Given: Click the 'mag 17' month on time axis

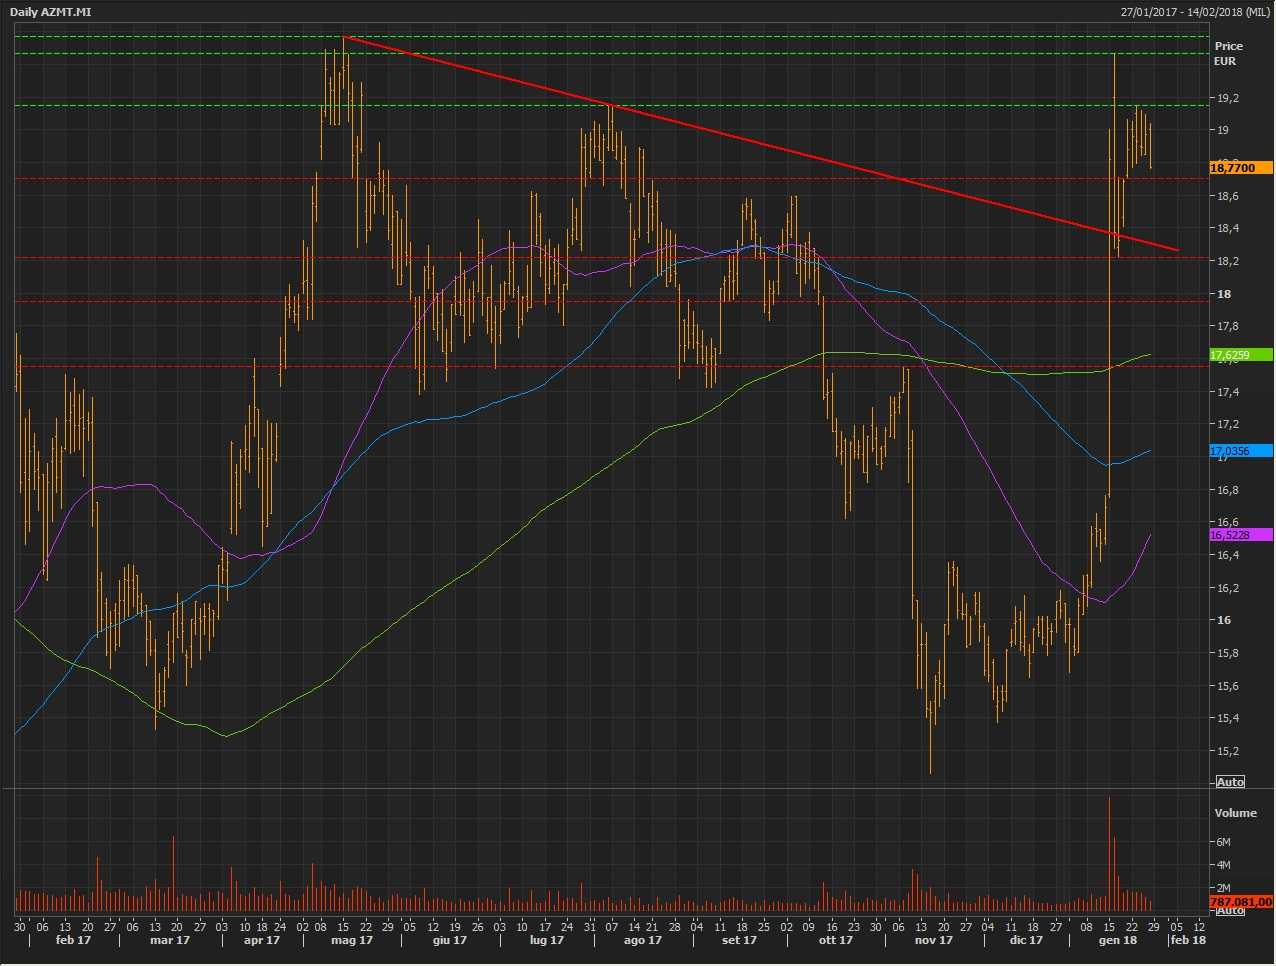Looking at the screenshot, I should coord(351,940).
